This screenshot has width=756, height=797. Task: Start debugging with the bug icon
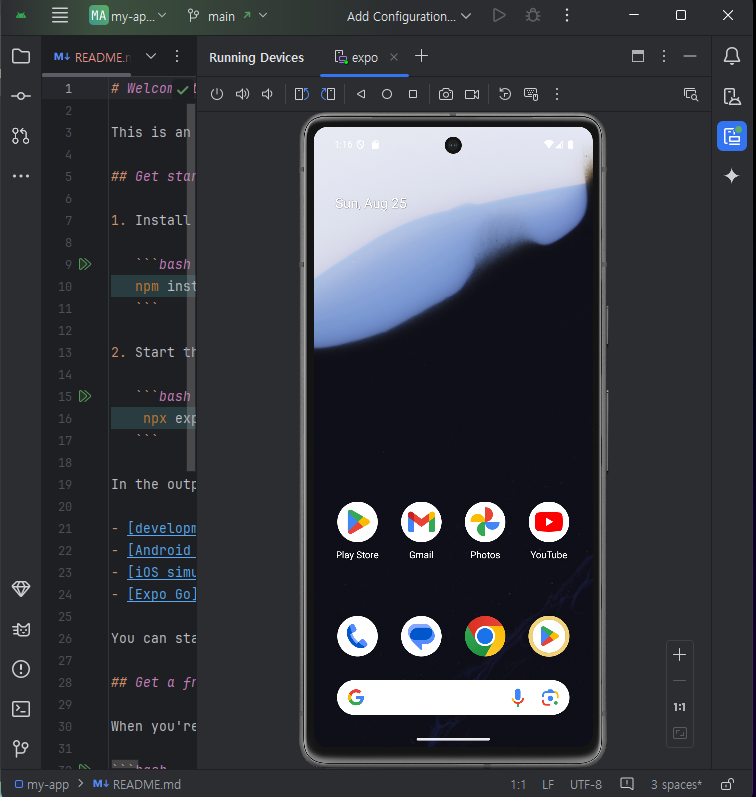click(x=533, y=15)
